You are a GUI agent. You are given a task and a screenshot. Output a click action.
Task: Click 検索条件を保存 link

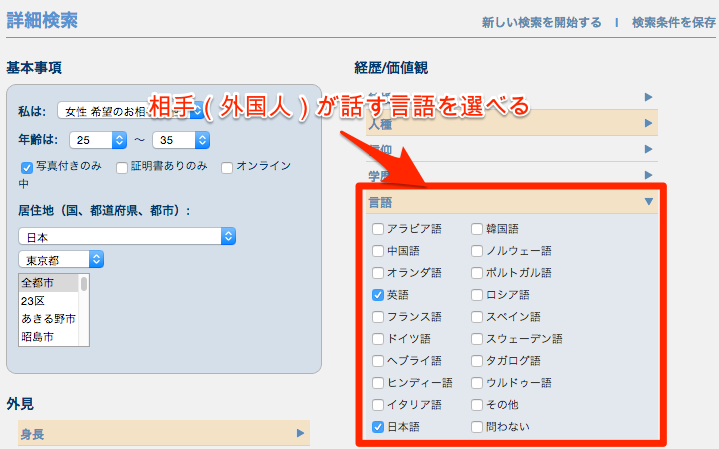(674, 22)
